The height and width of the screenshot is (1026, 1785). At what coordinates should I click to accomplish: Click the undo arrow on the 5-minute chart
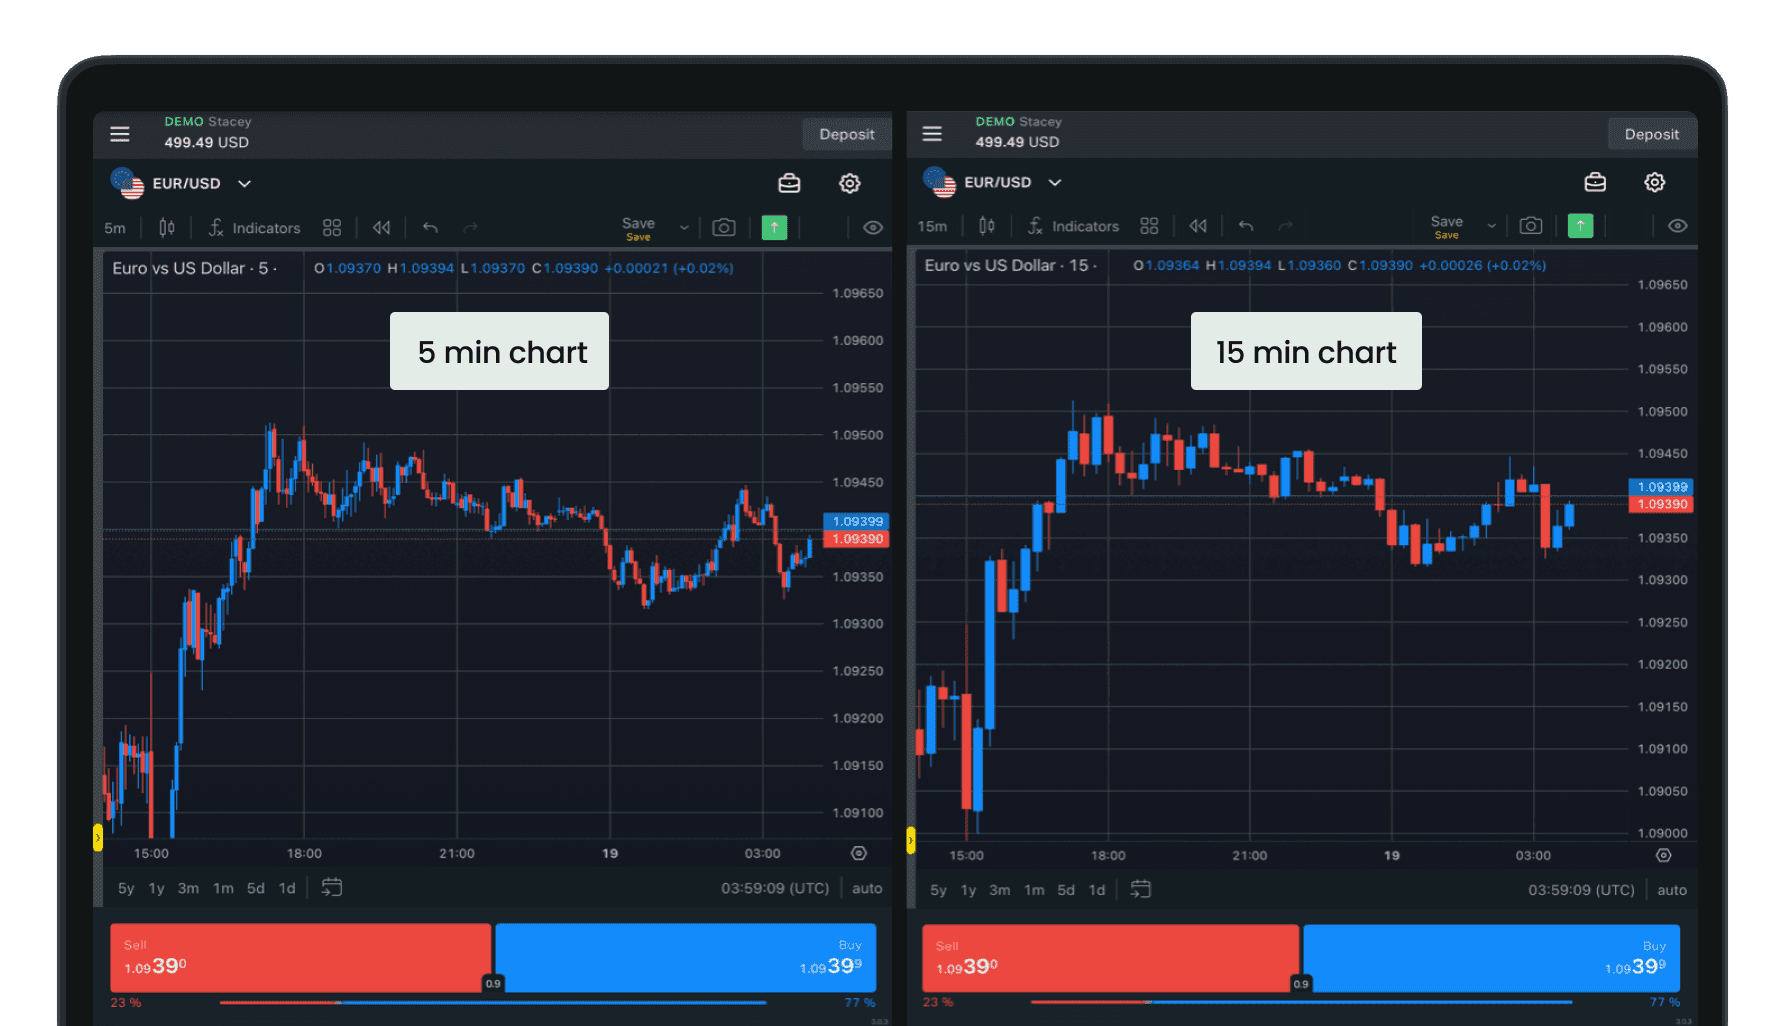(x=429, y=227)
